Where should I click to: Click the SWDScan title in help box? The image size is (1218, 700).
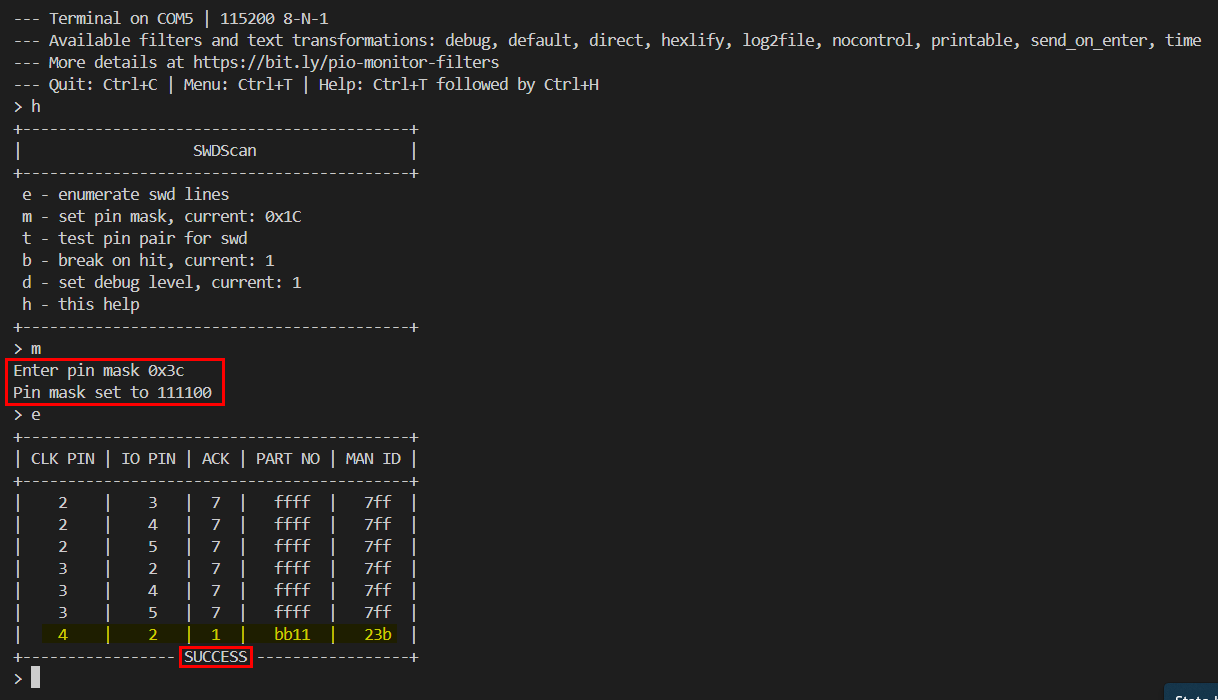pyautogui.click(x=224, y=150)
